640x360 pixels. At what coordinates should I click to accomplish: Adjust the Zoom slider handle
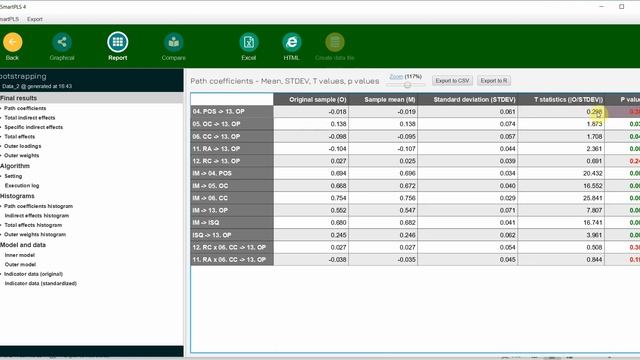[407, 85]
